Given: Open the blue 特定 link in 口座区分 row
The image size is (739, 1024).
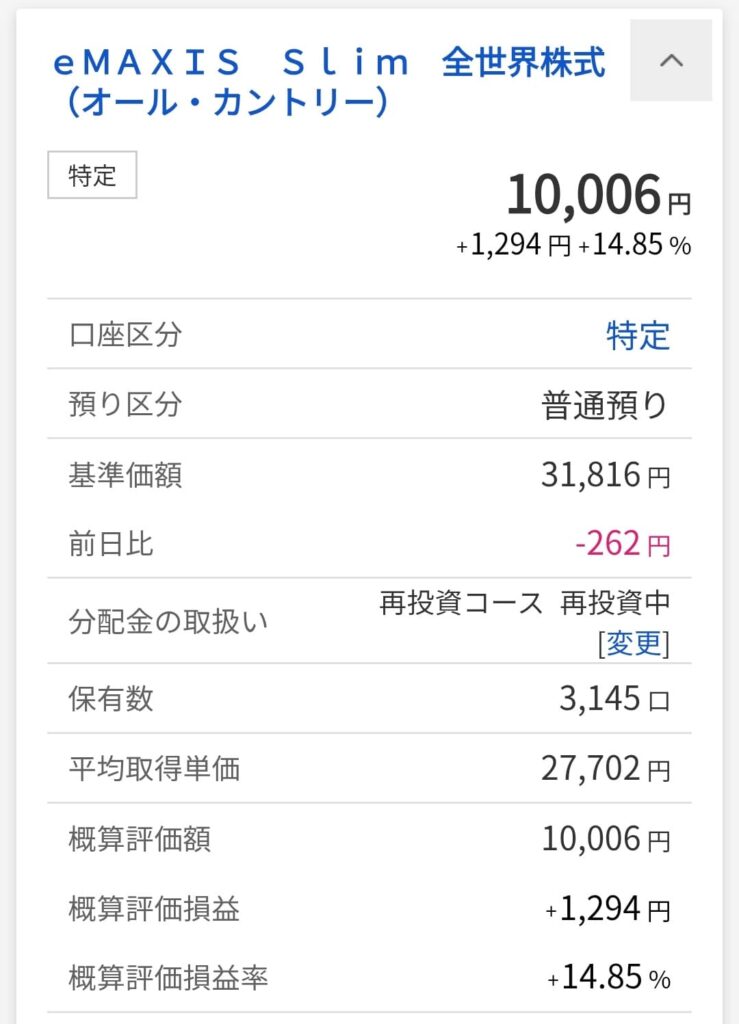Looking at the screenshot, I should (638, 335).
